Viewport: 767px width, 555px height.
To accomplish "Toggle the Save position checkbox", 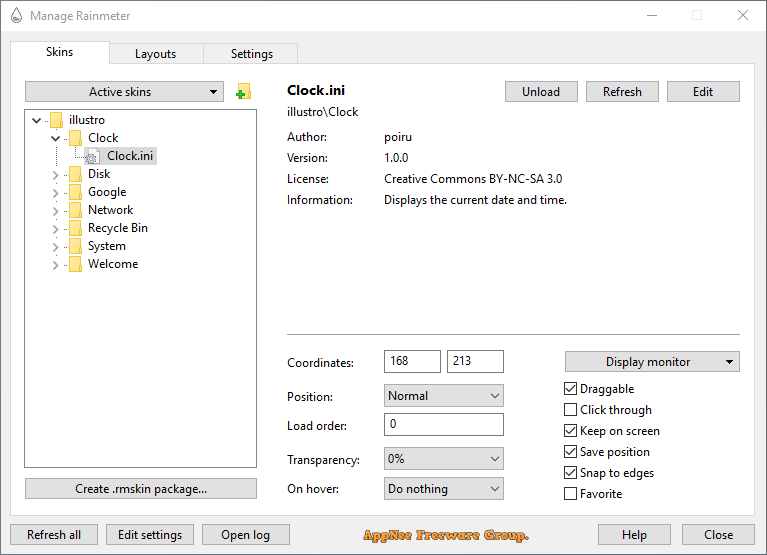I will [570, 452].
